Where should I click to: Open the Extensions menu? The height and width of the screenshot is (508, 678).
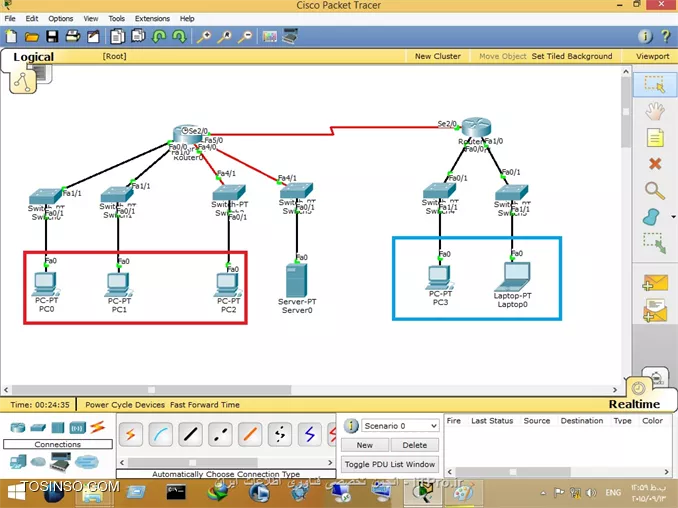[x=152, y=19]
